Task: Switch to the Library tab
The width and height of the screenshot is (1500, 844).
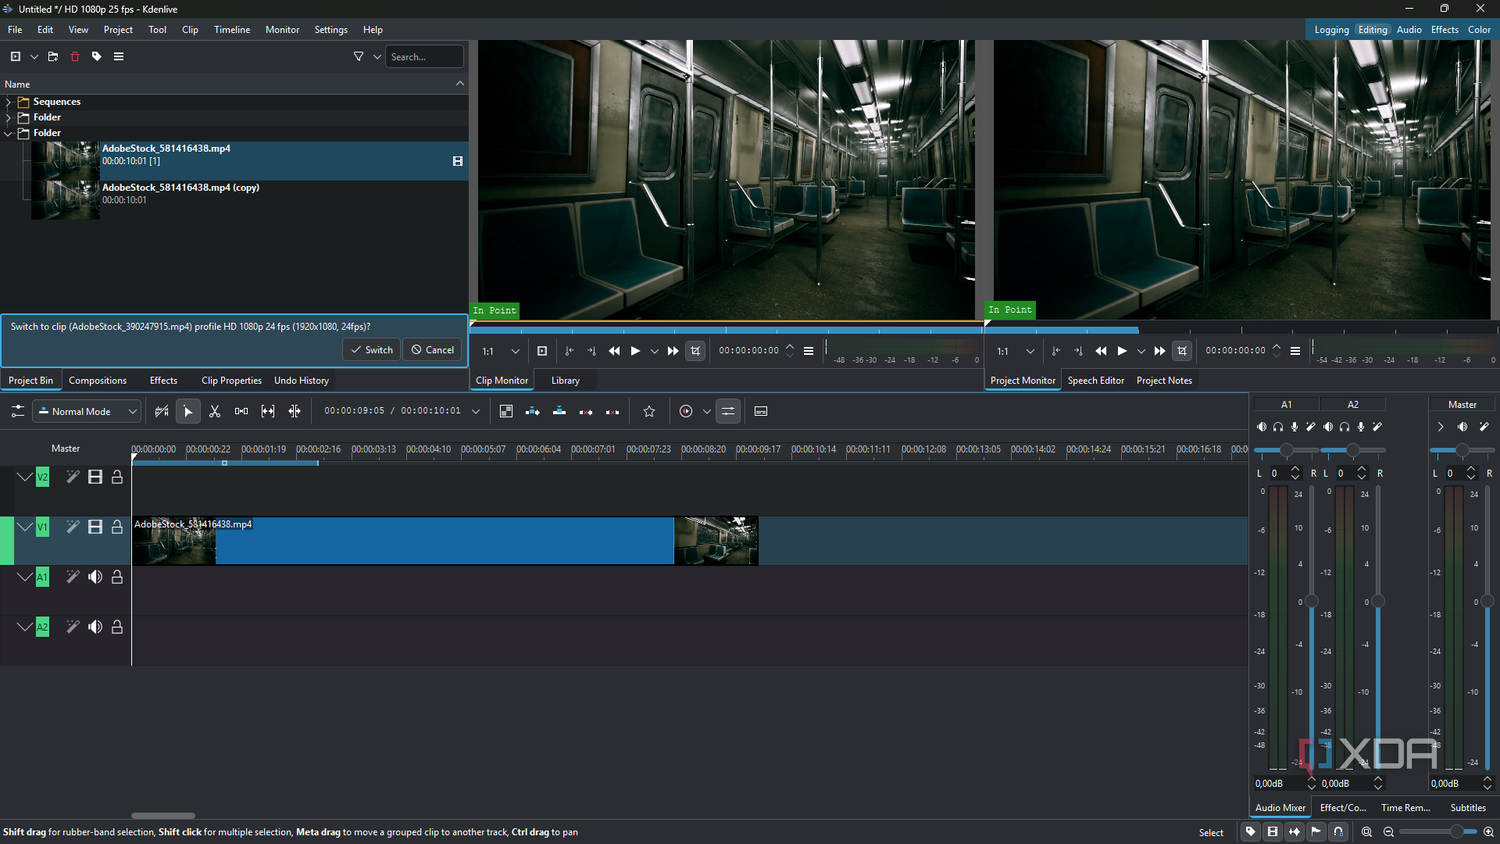Action: coord(565,380)
